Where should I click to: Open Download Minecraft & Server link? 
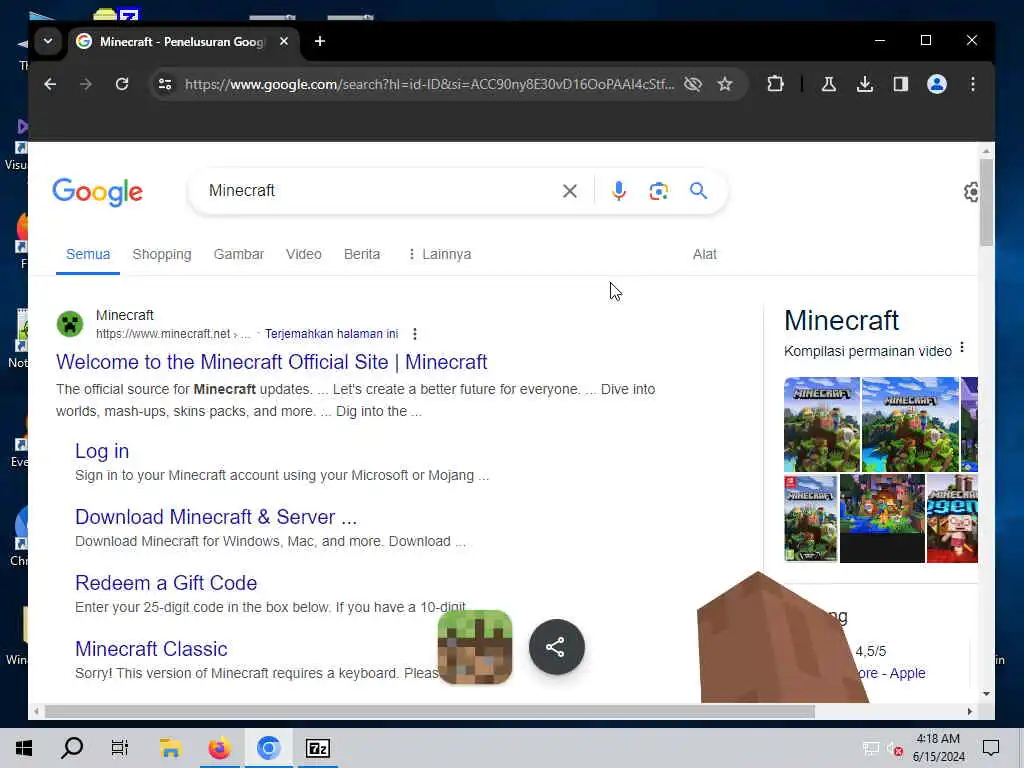click(x=216, y=517)
